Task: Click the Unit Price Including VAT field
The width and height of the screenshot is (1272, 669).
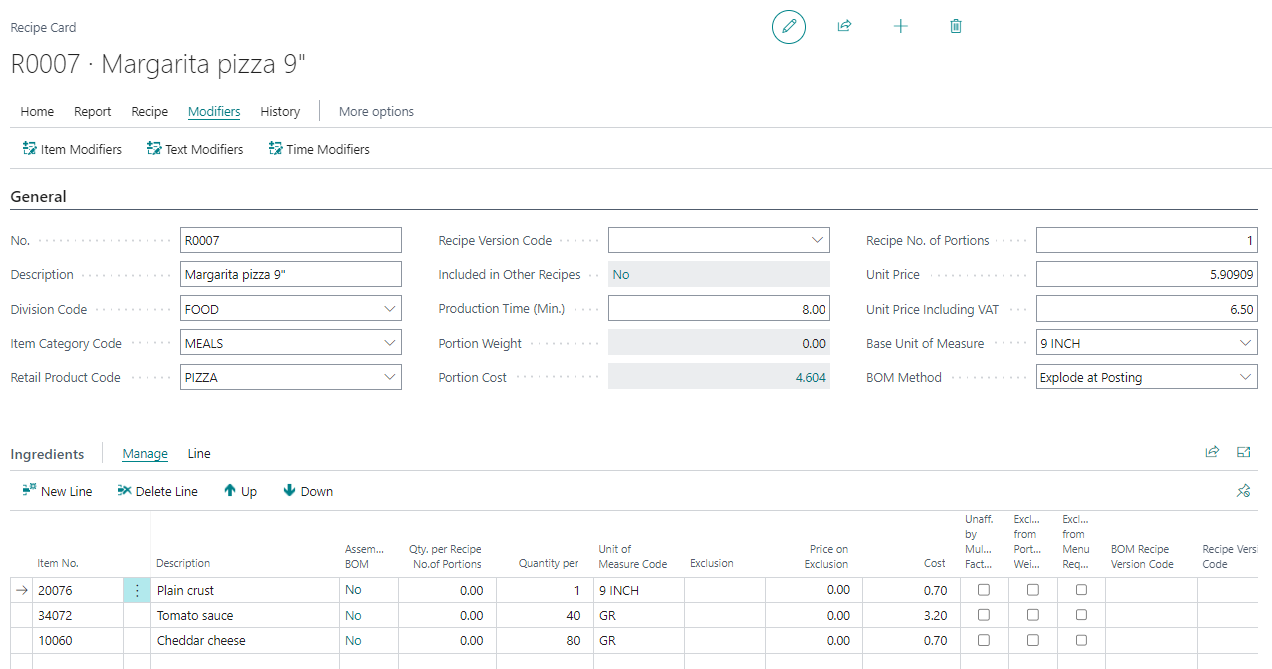Action: click(1146, 310)
